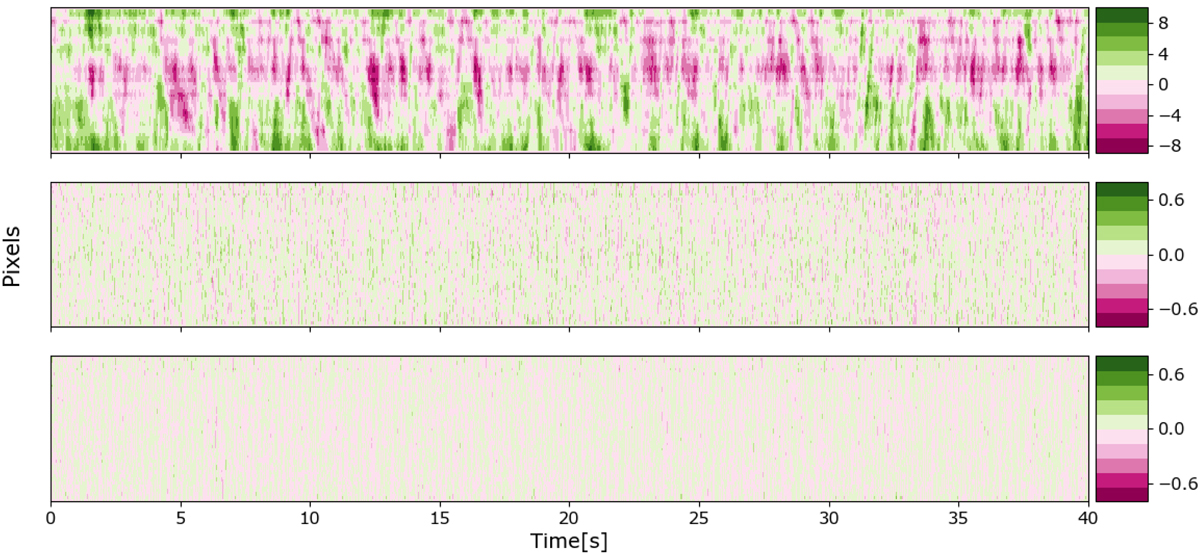Click the "5" tick label on time axis

tap(180, 520)
